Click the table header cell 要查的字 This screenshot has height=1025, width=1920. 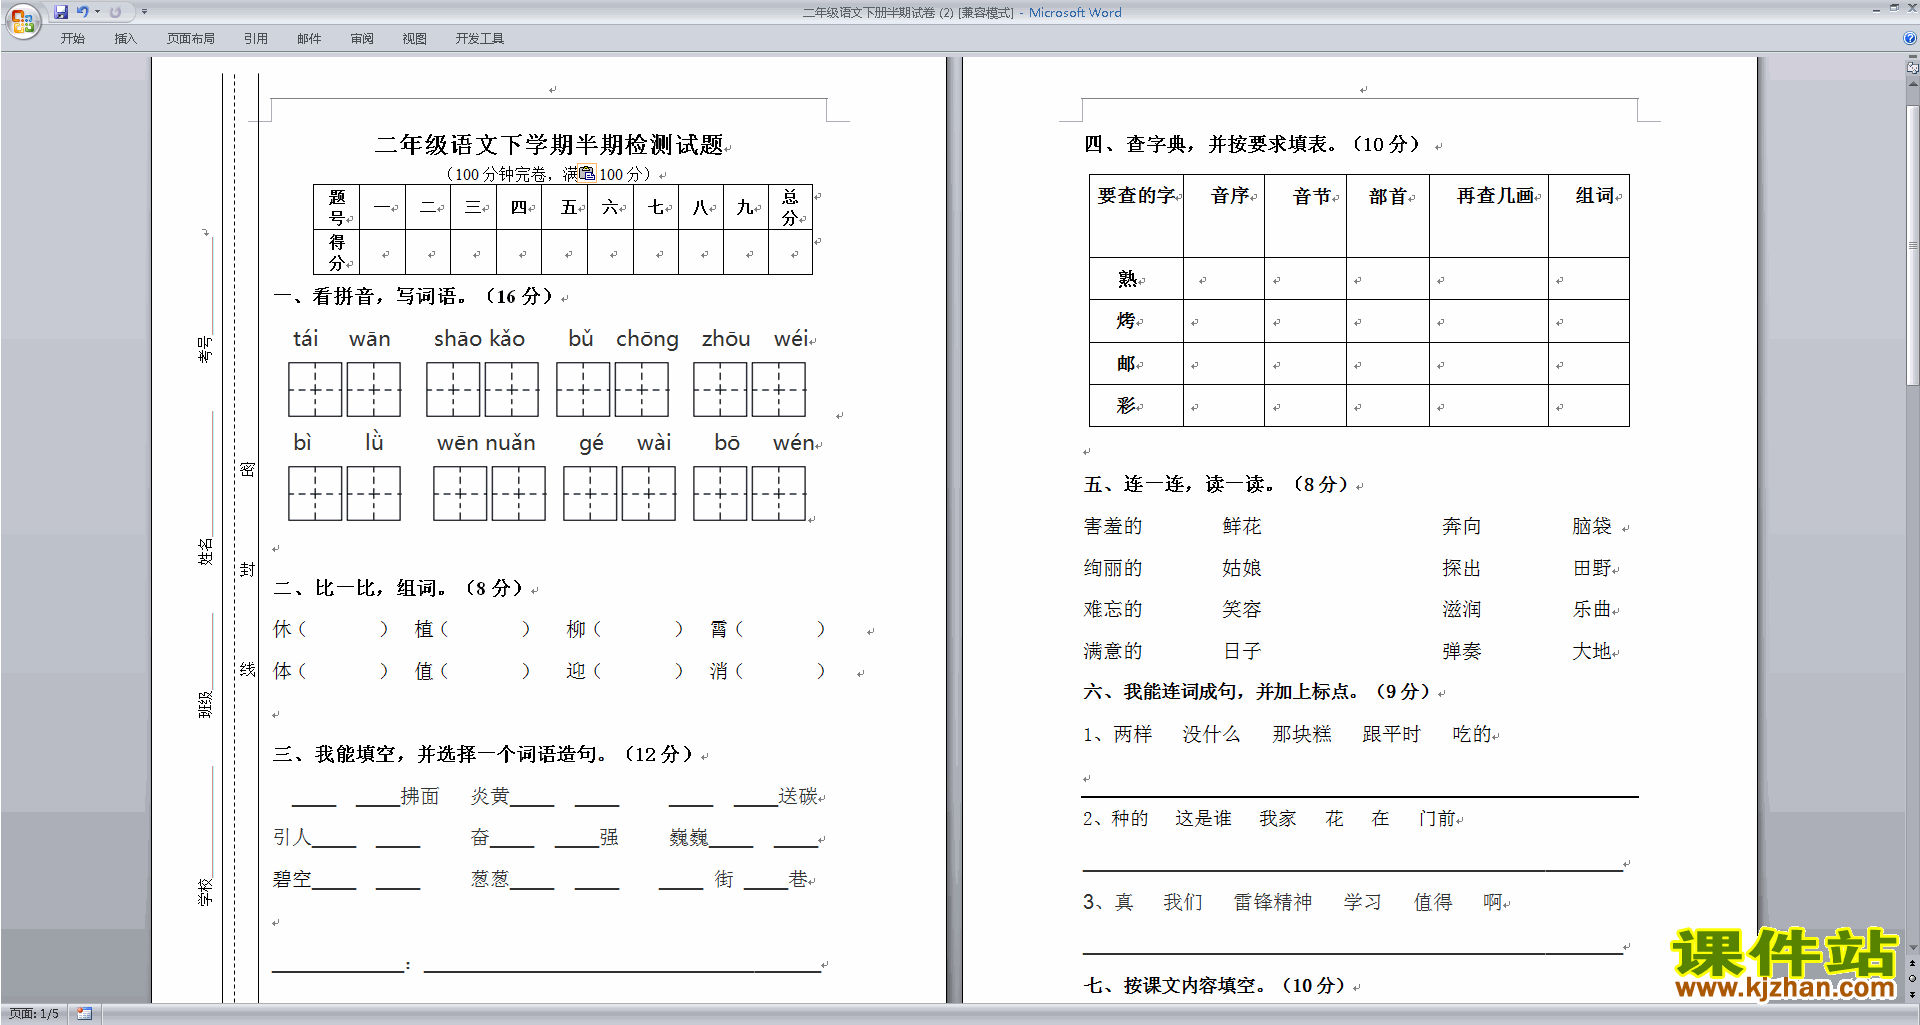coord(1136,216)
